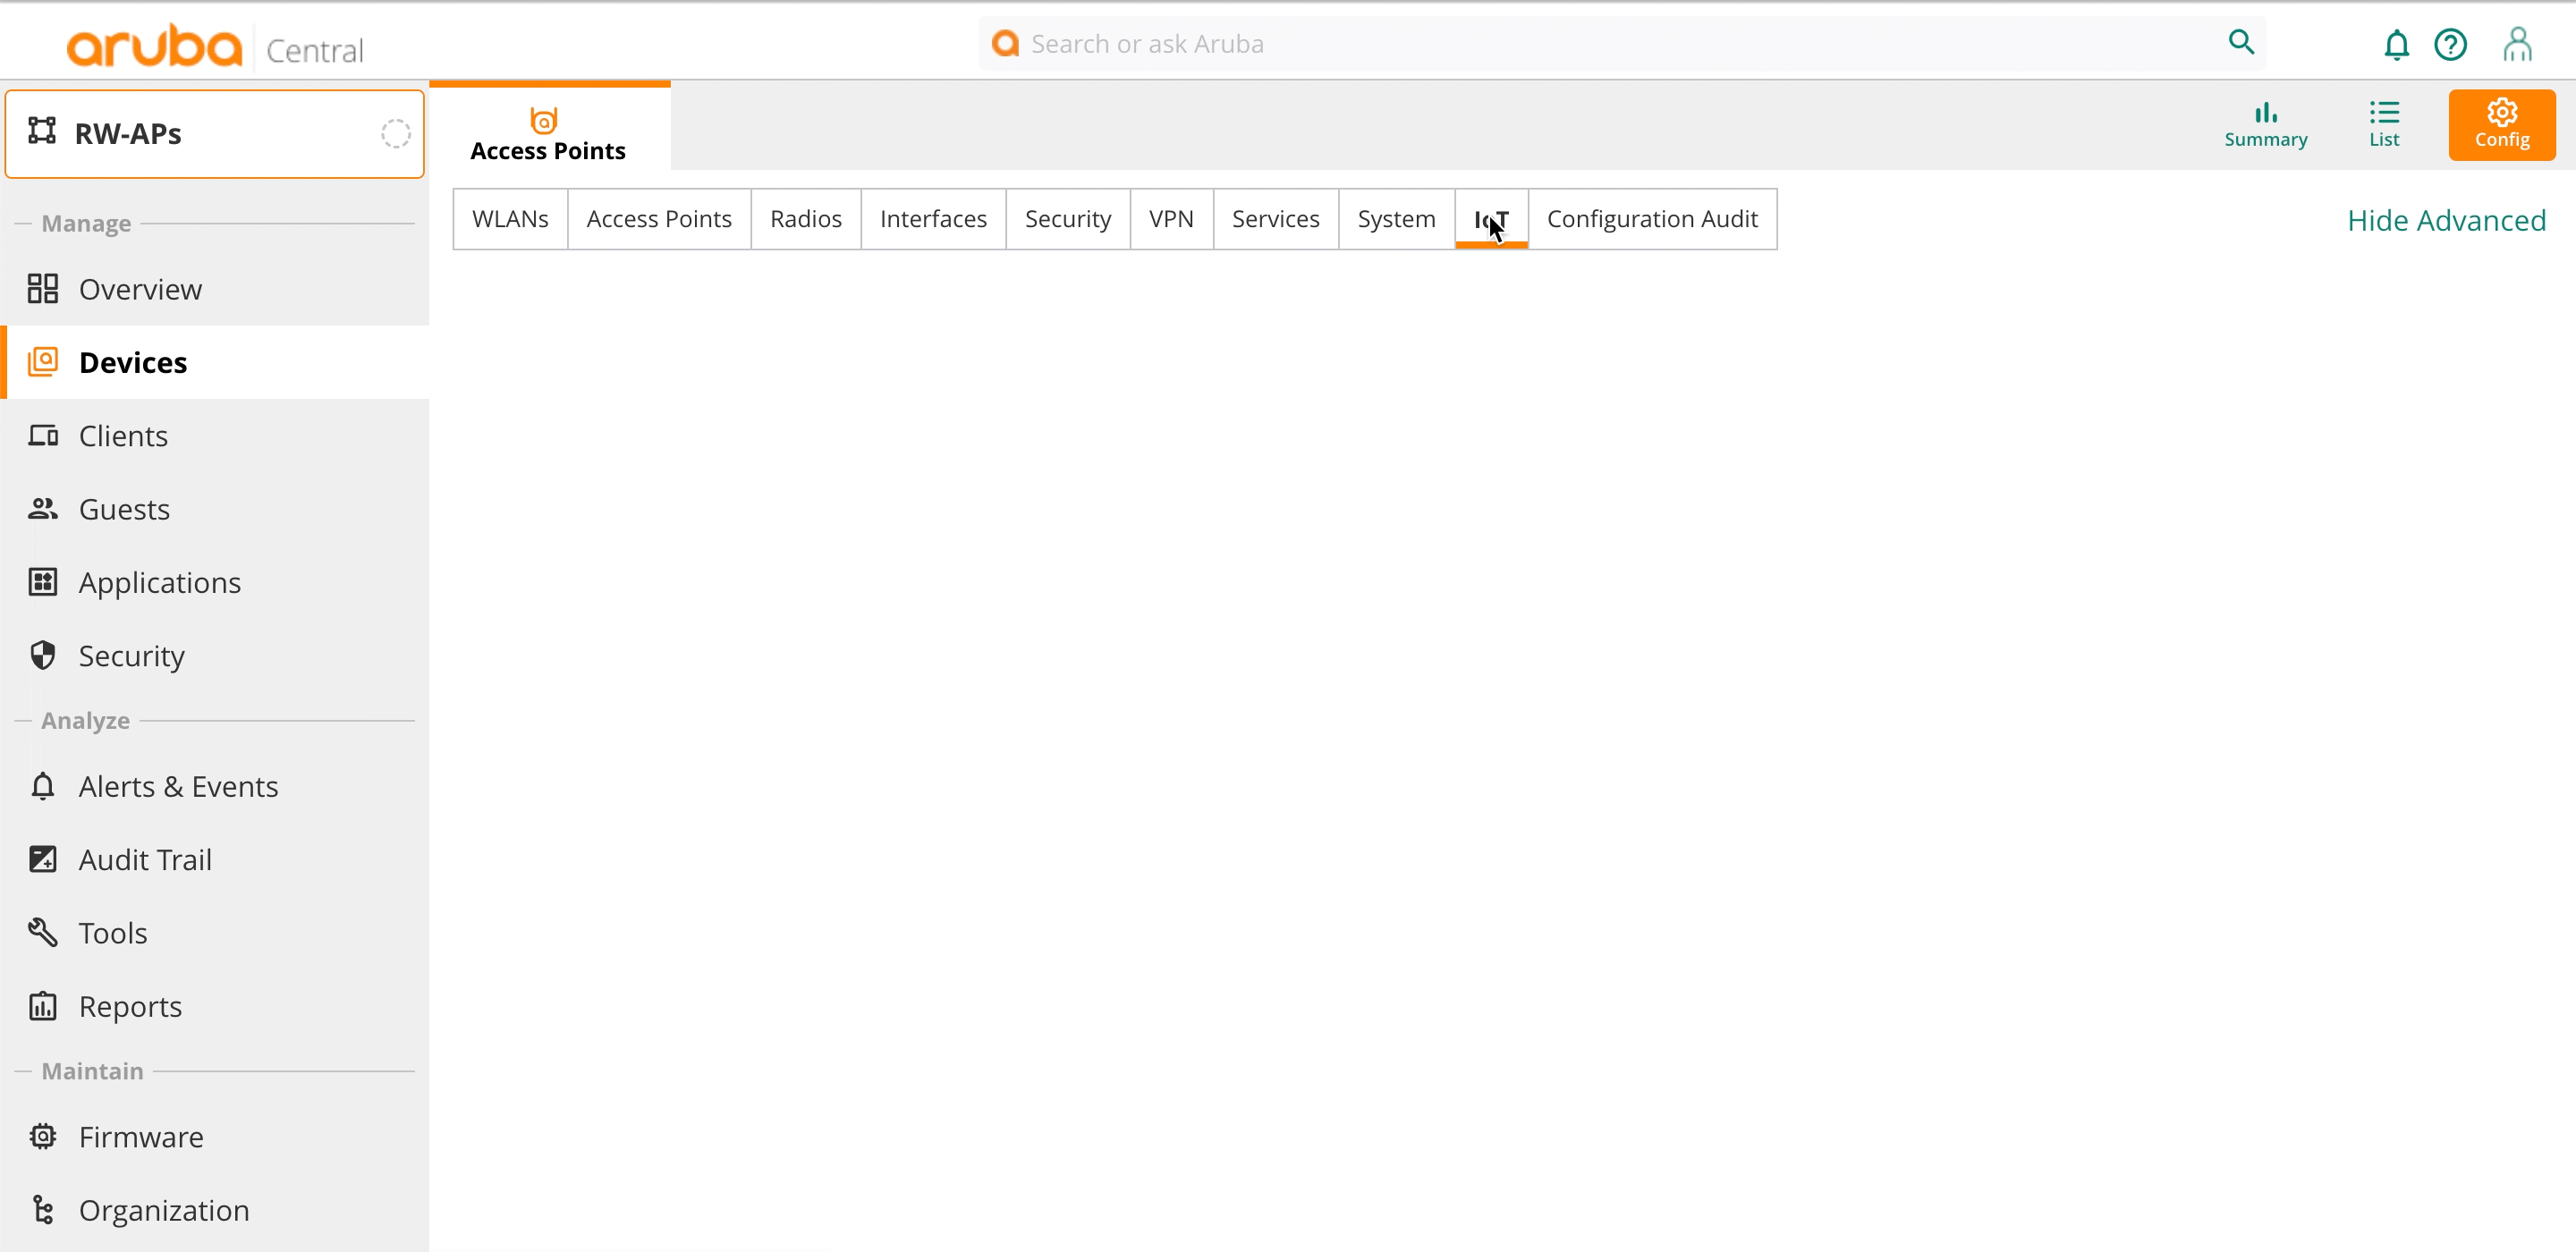Open Audit Trail page

tap(215, 859)
